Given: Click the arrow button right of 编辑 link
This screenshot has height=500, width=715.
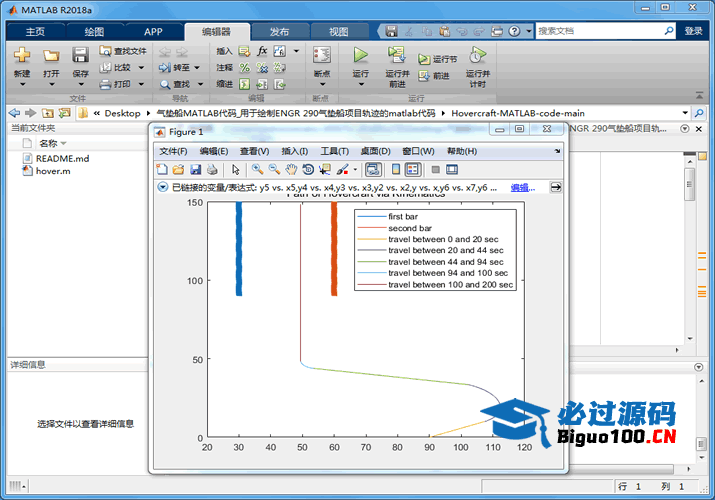Looking at the screenshot, I should [556, 187].
